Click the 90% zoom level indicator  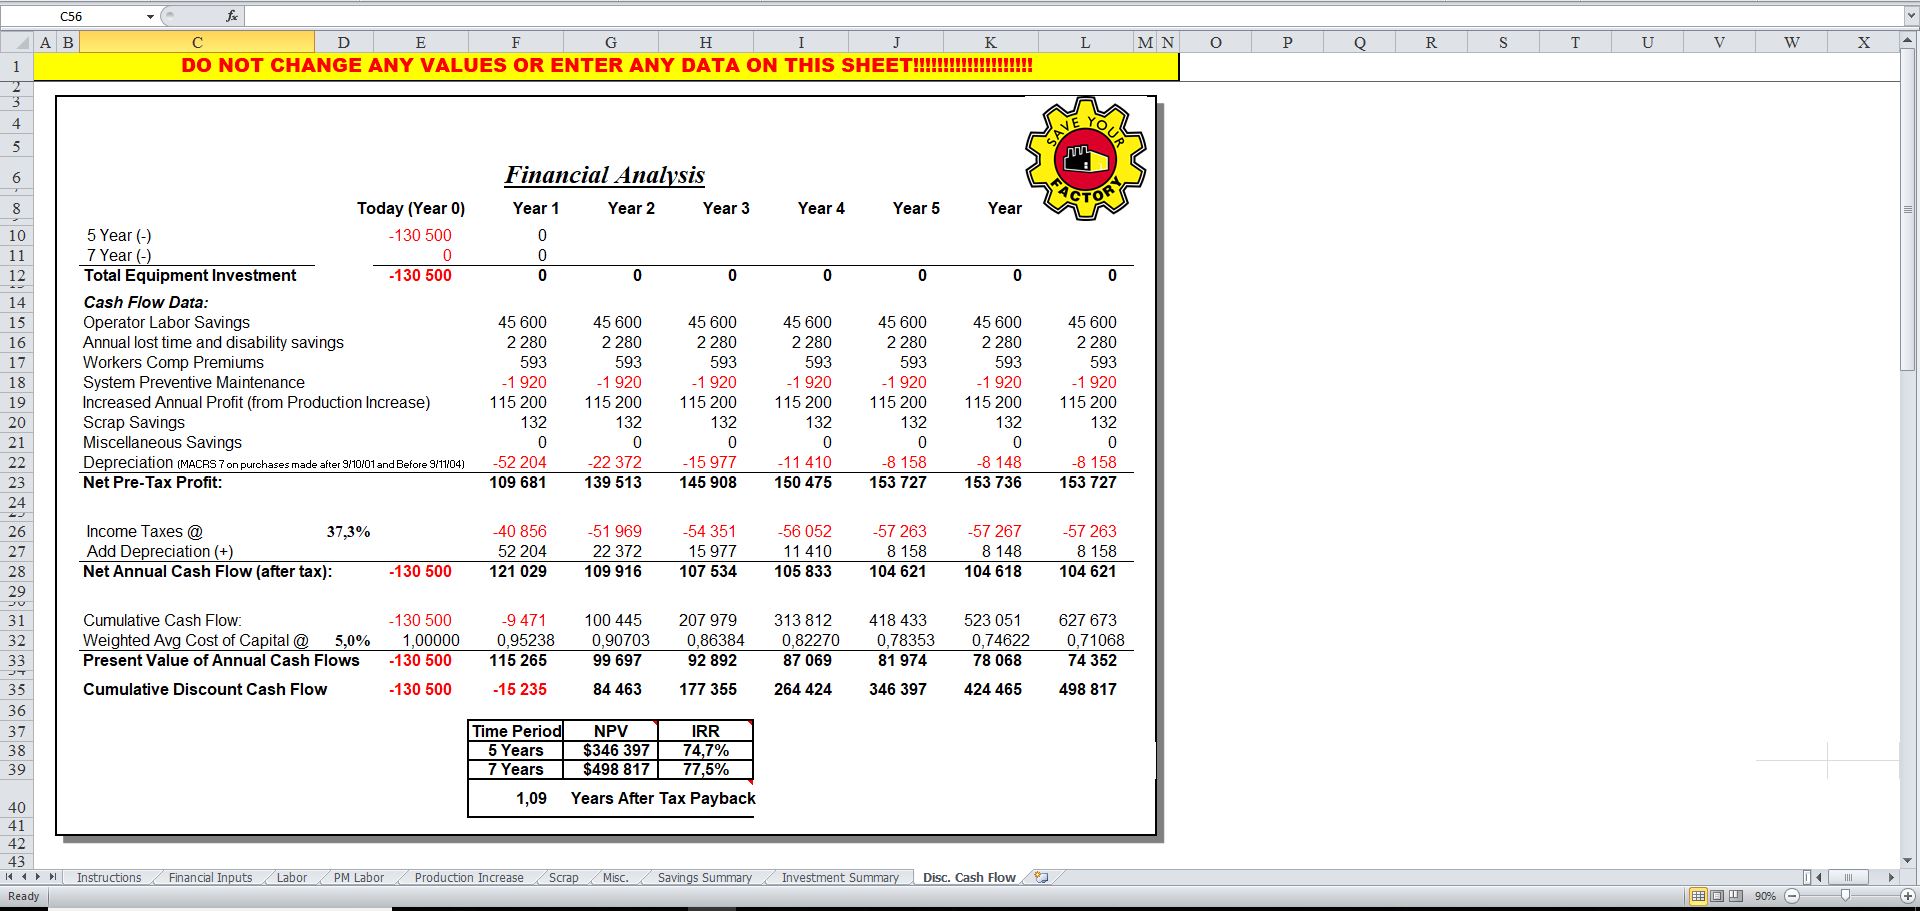[1765, 896]
